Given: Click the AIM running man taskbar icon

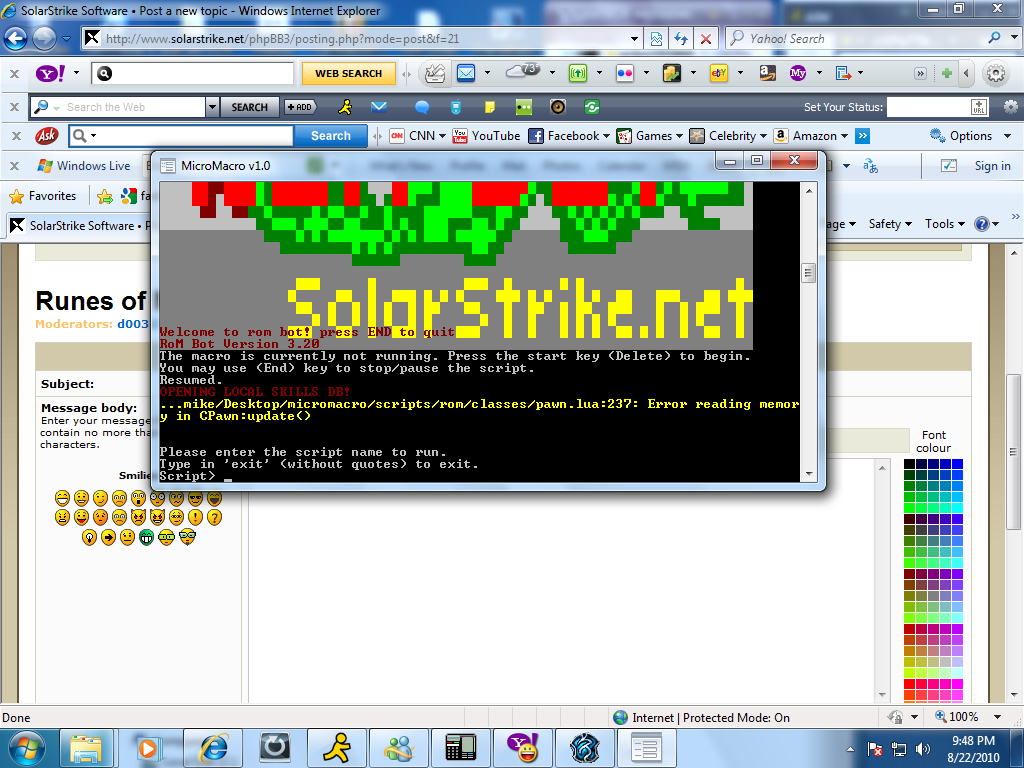Looking at the screenshot, I should [x=336, y=748].
